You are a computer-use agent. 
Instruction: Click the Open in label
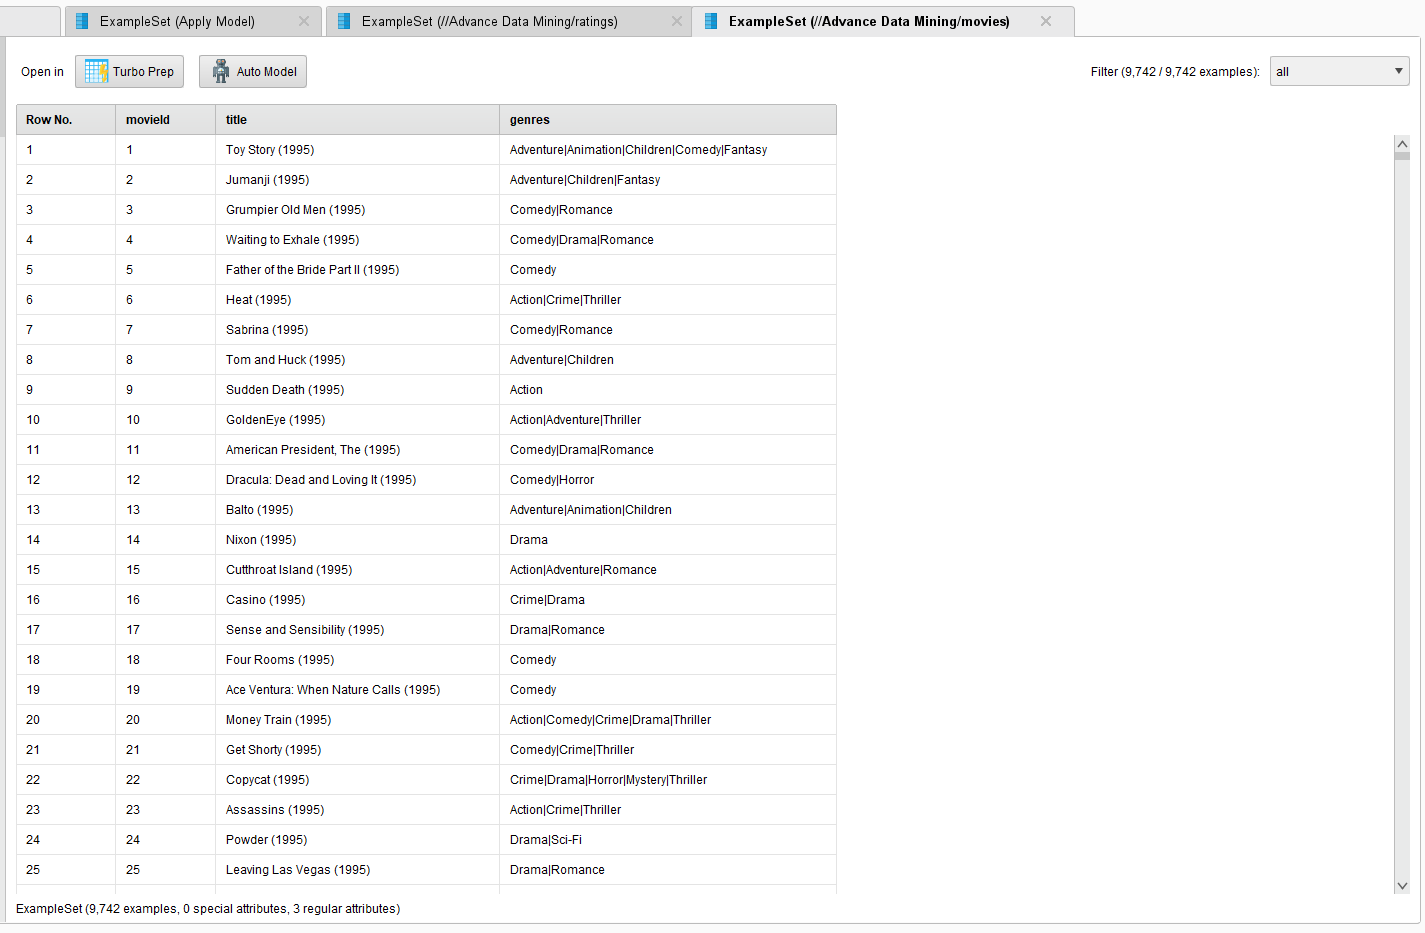point(42,72)
